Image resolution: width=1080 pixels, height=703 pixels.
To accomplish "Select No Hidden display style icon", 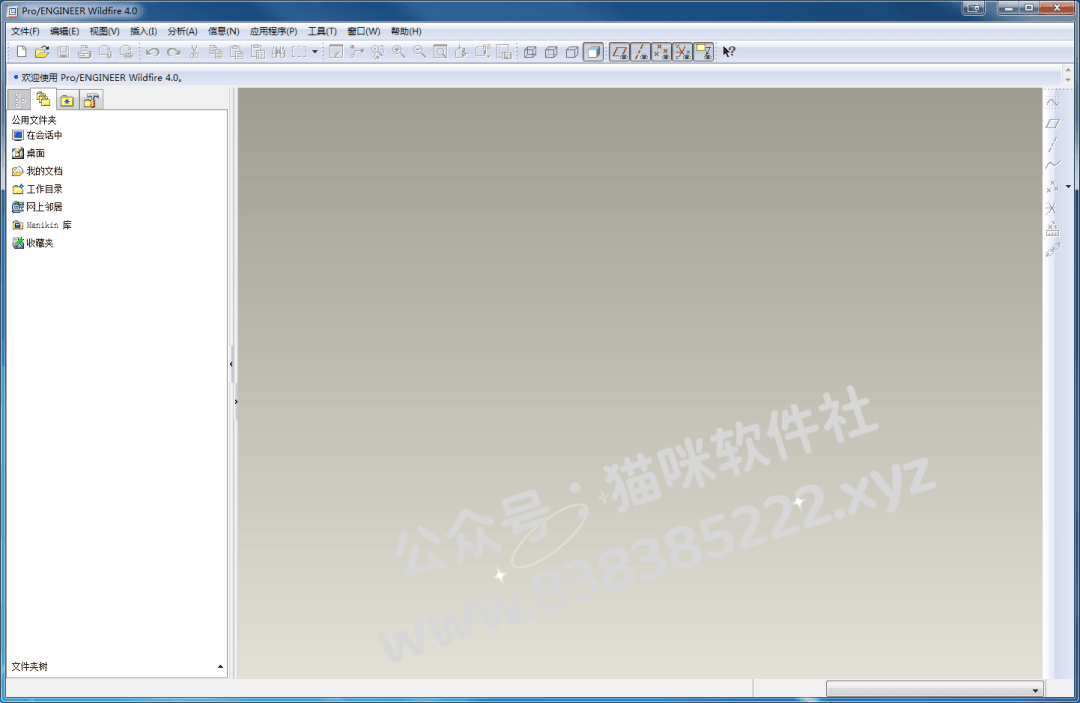I will 572,52.
